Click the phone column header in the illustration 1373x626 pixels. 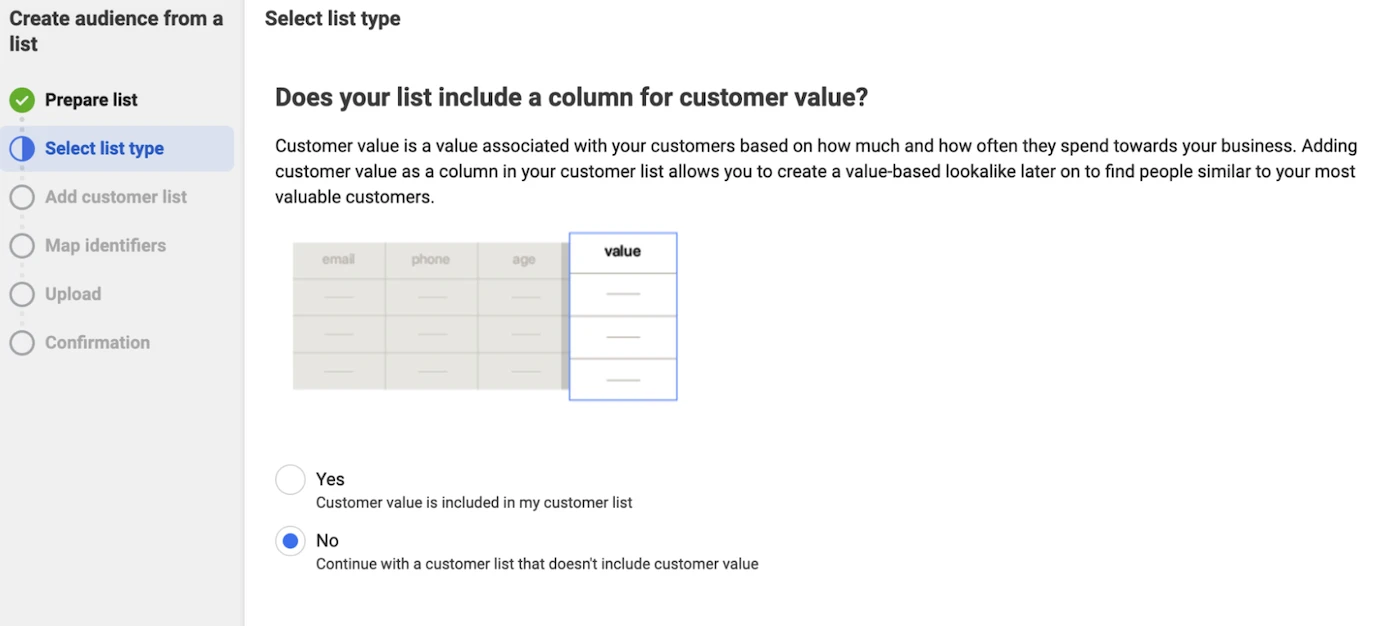coord(430,260)
